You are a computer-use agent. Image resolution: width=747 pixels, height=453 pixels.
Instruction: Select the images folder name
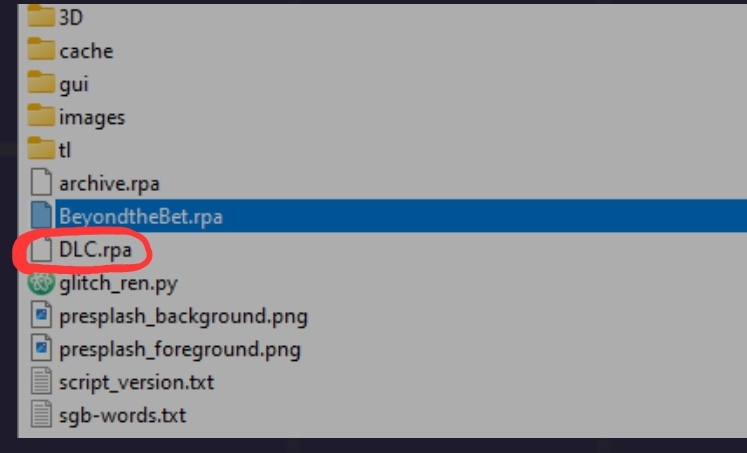tap(92, 117)
